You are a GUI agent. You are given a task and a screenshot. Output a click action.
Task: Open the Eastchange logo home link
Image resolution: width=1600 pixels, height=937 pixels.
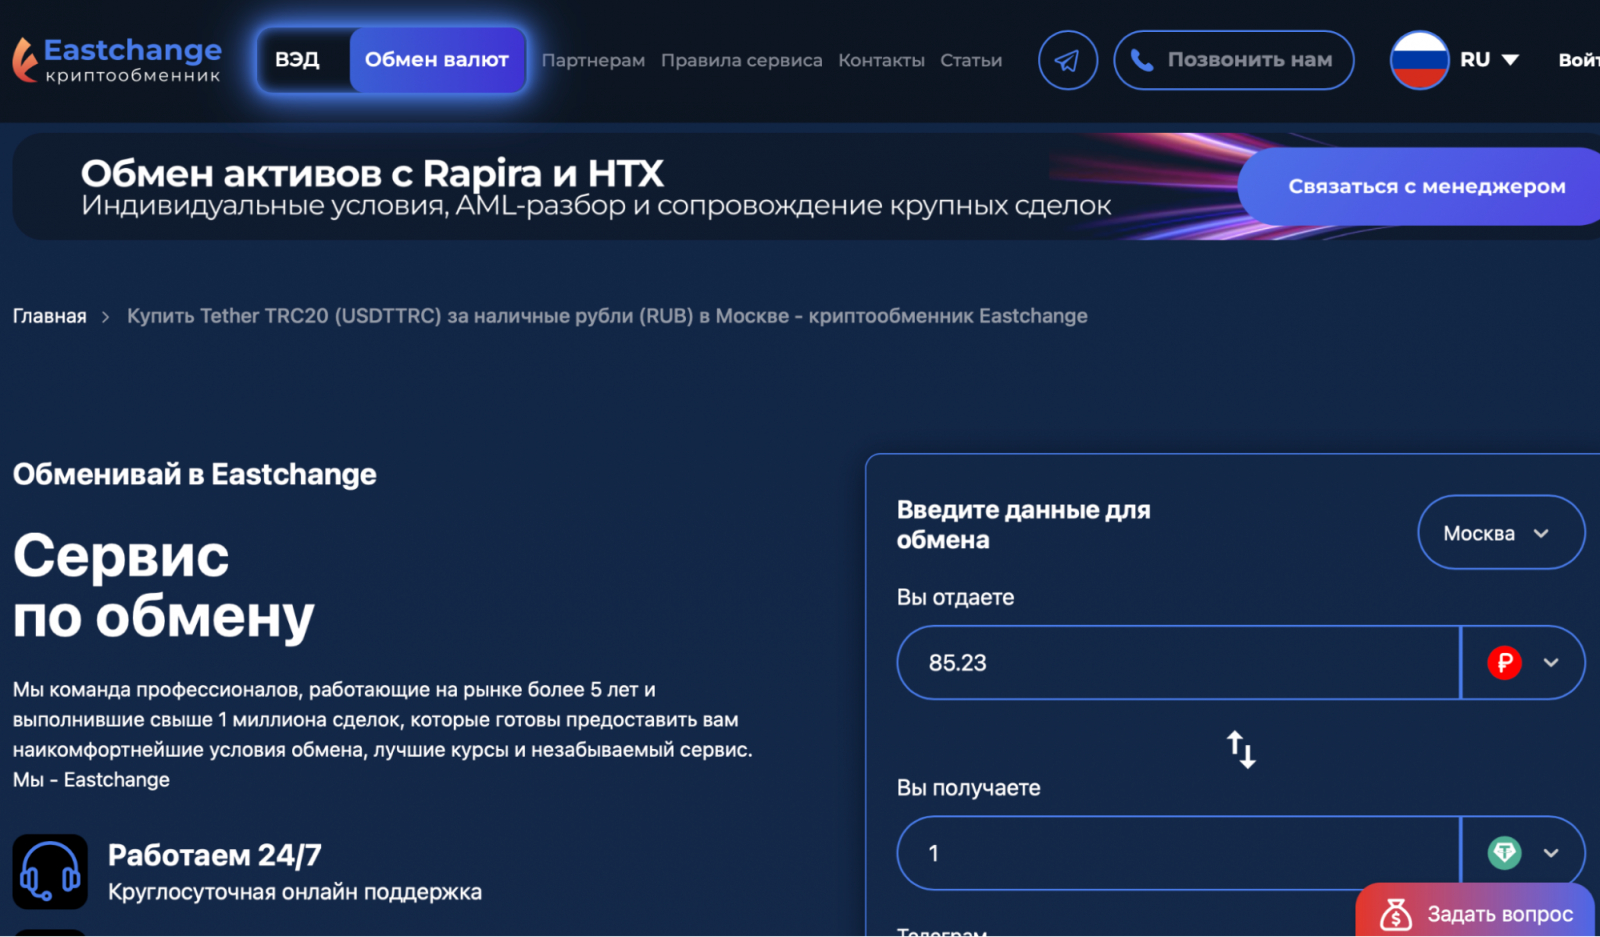pyautogui.click(x=117, y=60)
